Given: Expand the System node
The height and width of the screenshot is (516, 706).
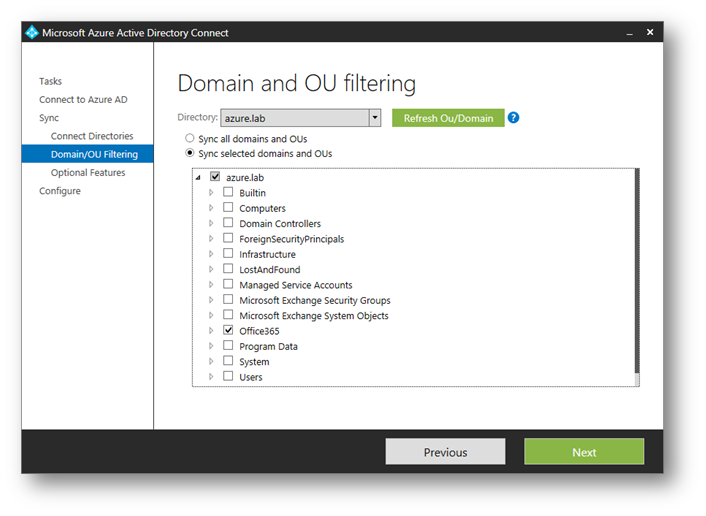Looking at the screenshot, I should click(x=211, y=361).
